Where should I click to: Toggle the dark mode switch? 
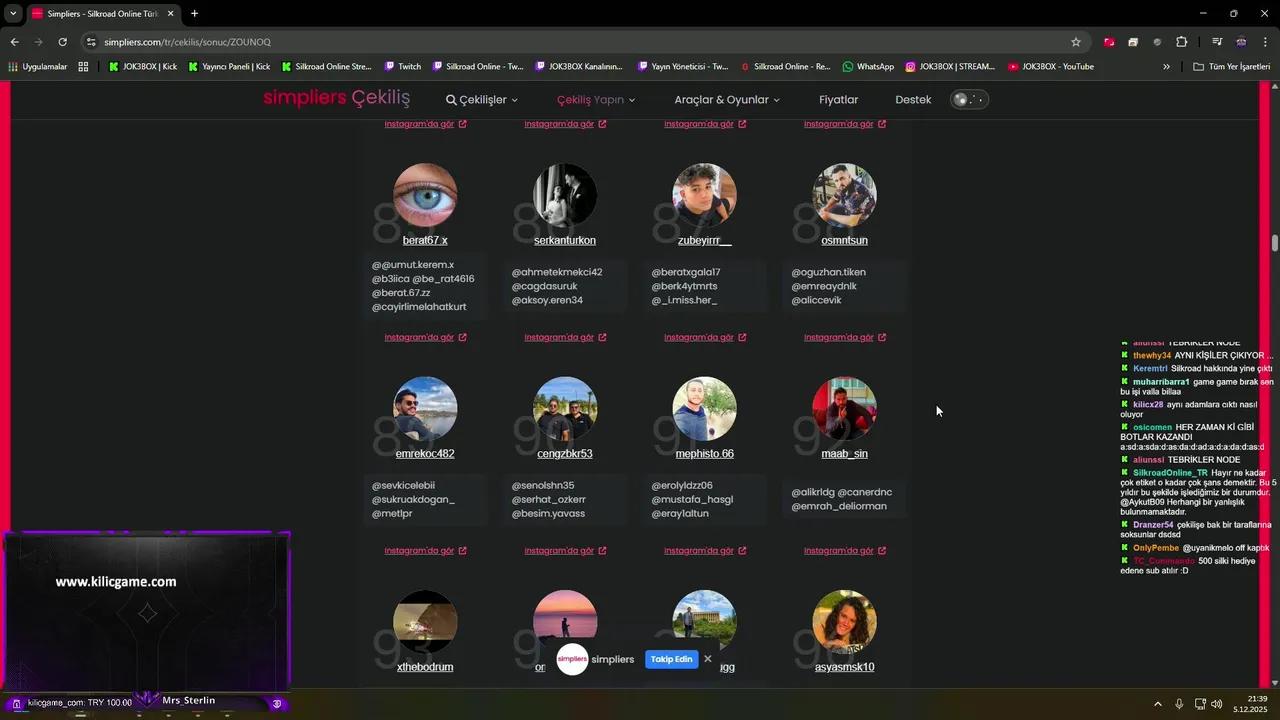(x=969, y=100)
